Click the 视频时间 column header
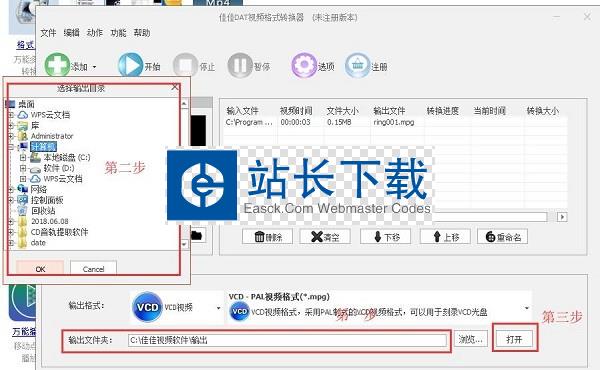This screenshot has width=600, height=370. click(296, 111)
